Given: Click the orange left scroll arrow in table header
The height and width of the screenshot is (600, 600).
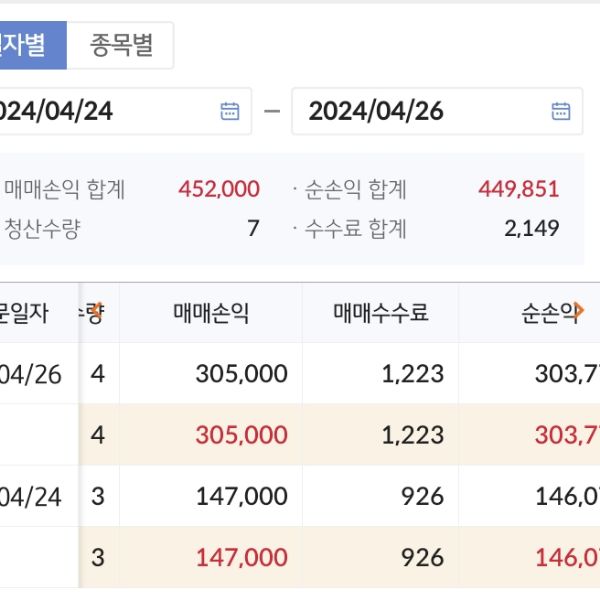Looking at the screenshot, I should coord(96,311).
